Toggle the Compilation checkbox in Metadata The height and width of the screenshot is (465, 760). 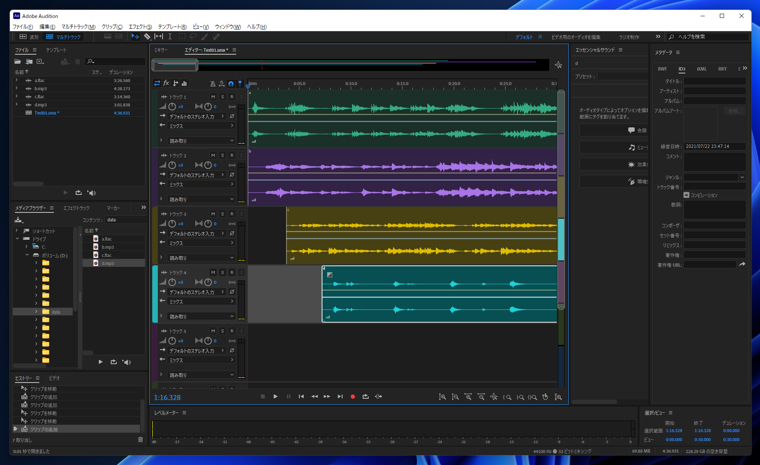click(x=686, y=195)
